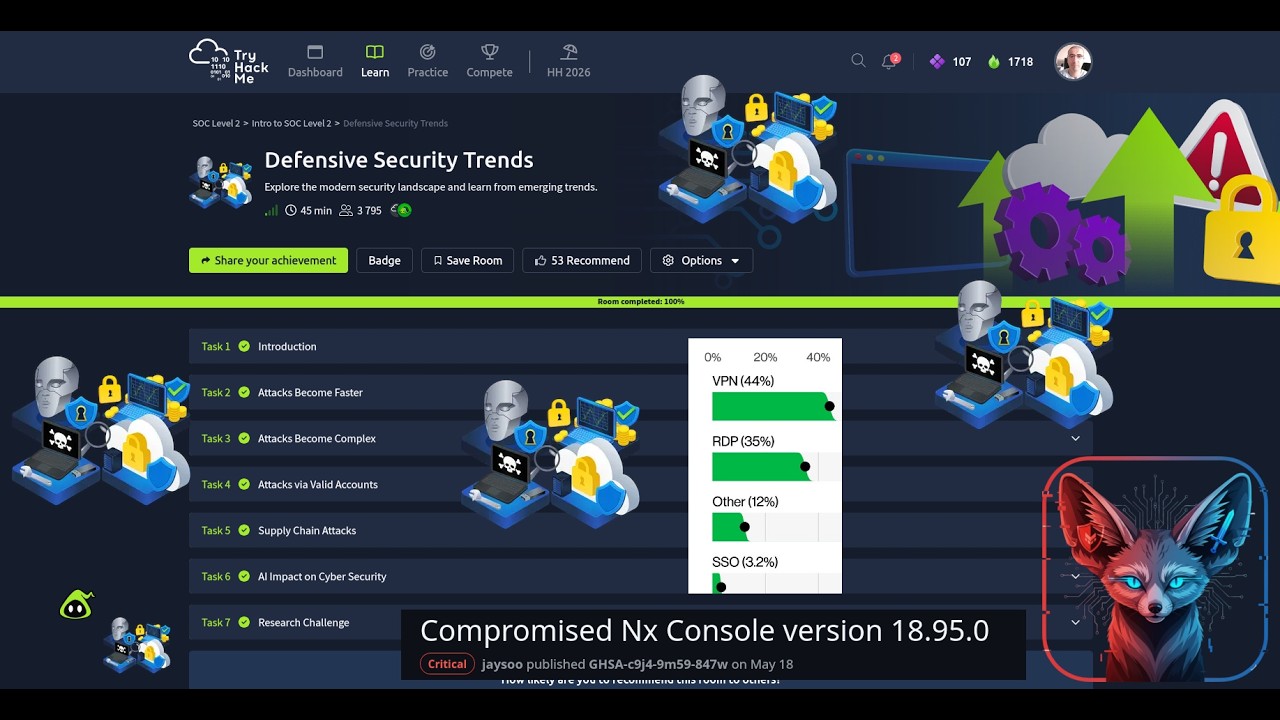Follow the SOC Level 2 breadcrumb
The width and height of the screenshot is (1280, 720).
pos(216,124)
